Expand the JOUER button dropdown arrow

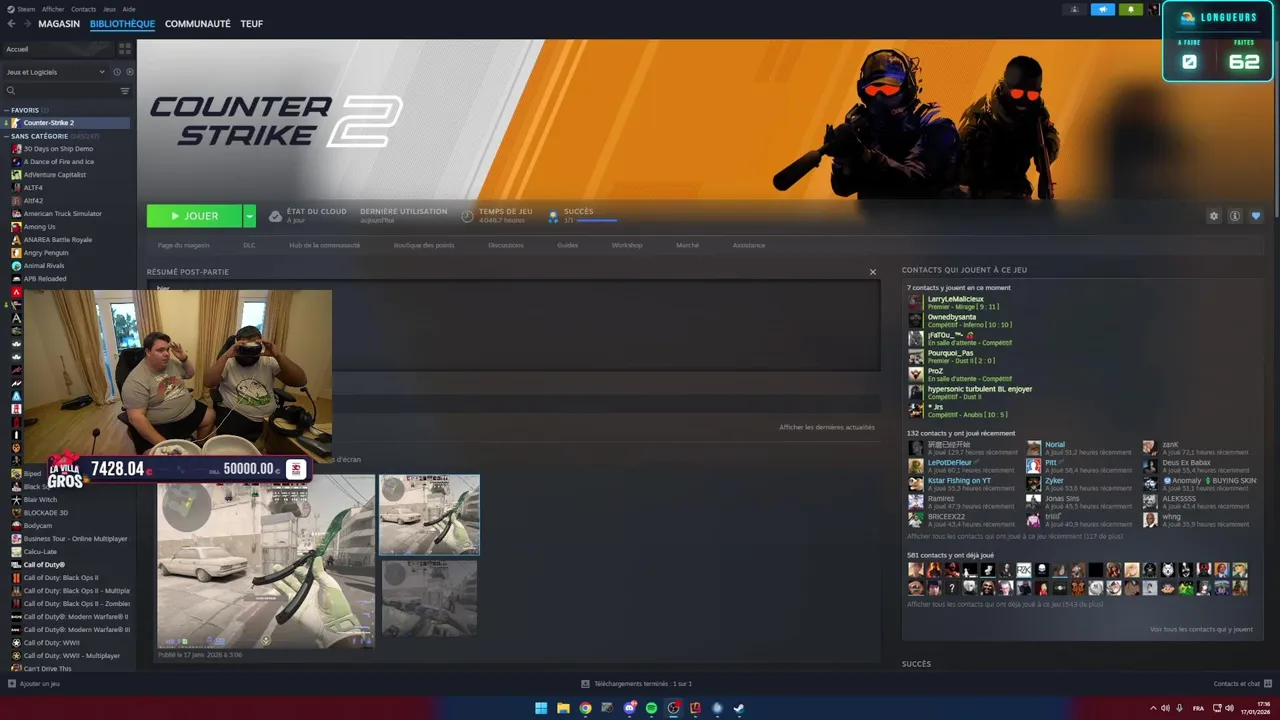click(x=249, y=216)
